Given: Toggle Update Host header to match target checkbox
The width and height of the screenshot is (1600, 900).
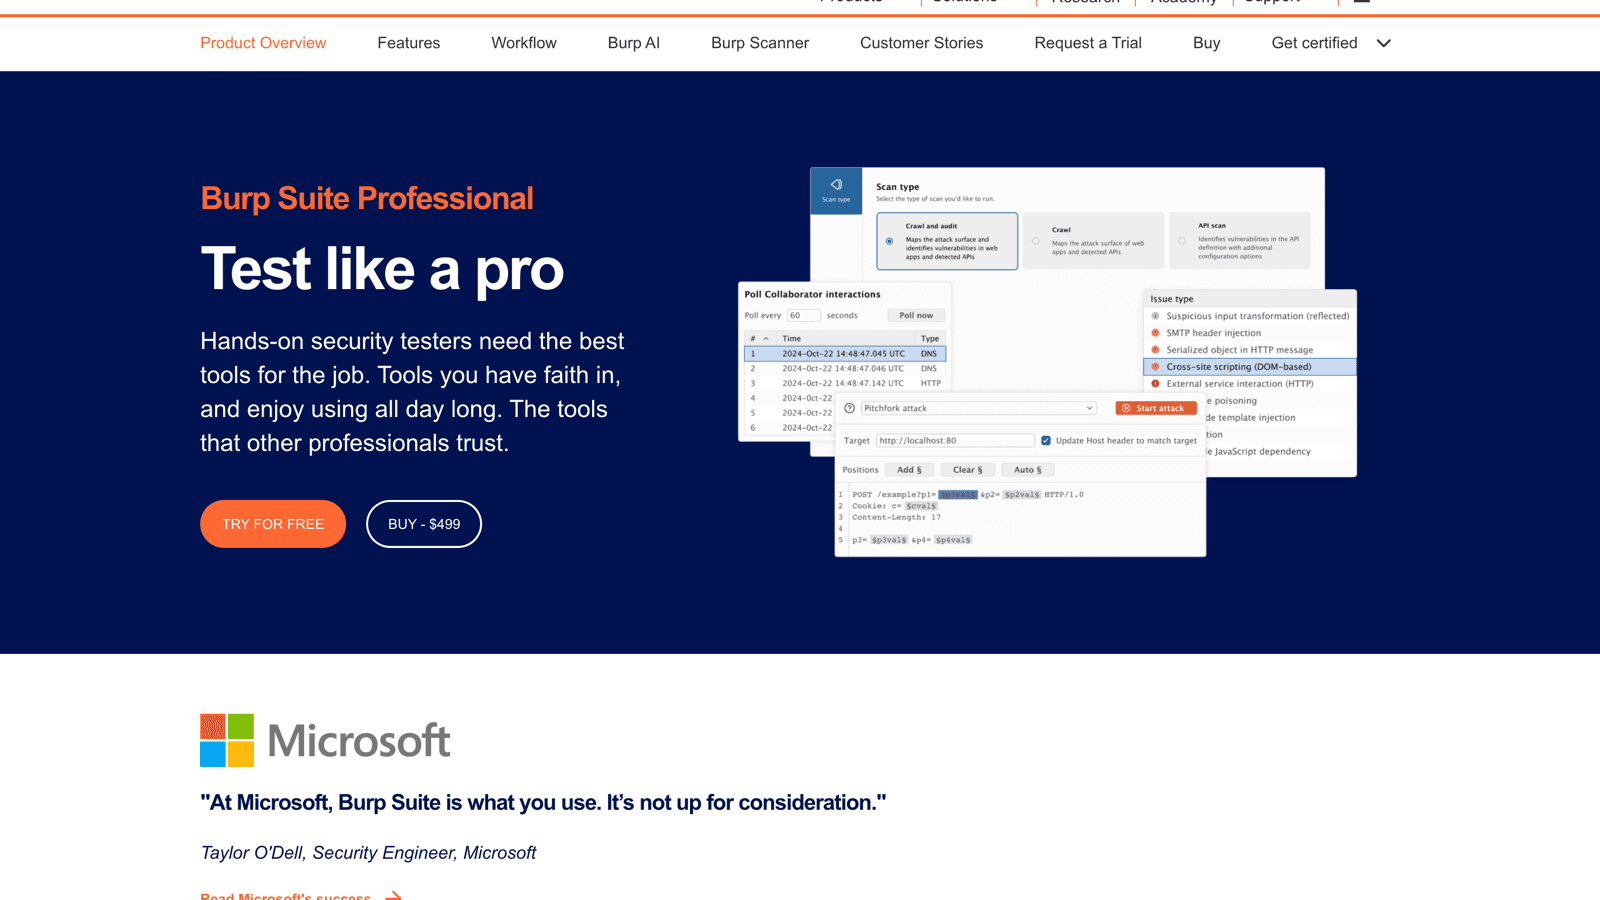Looking at the screenshot, I should point(1046,440).
